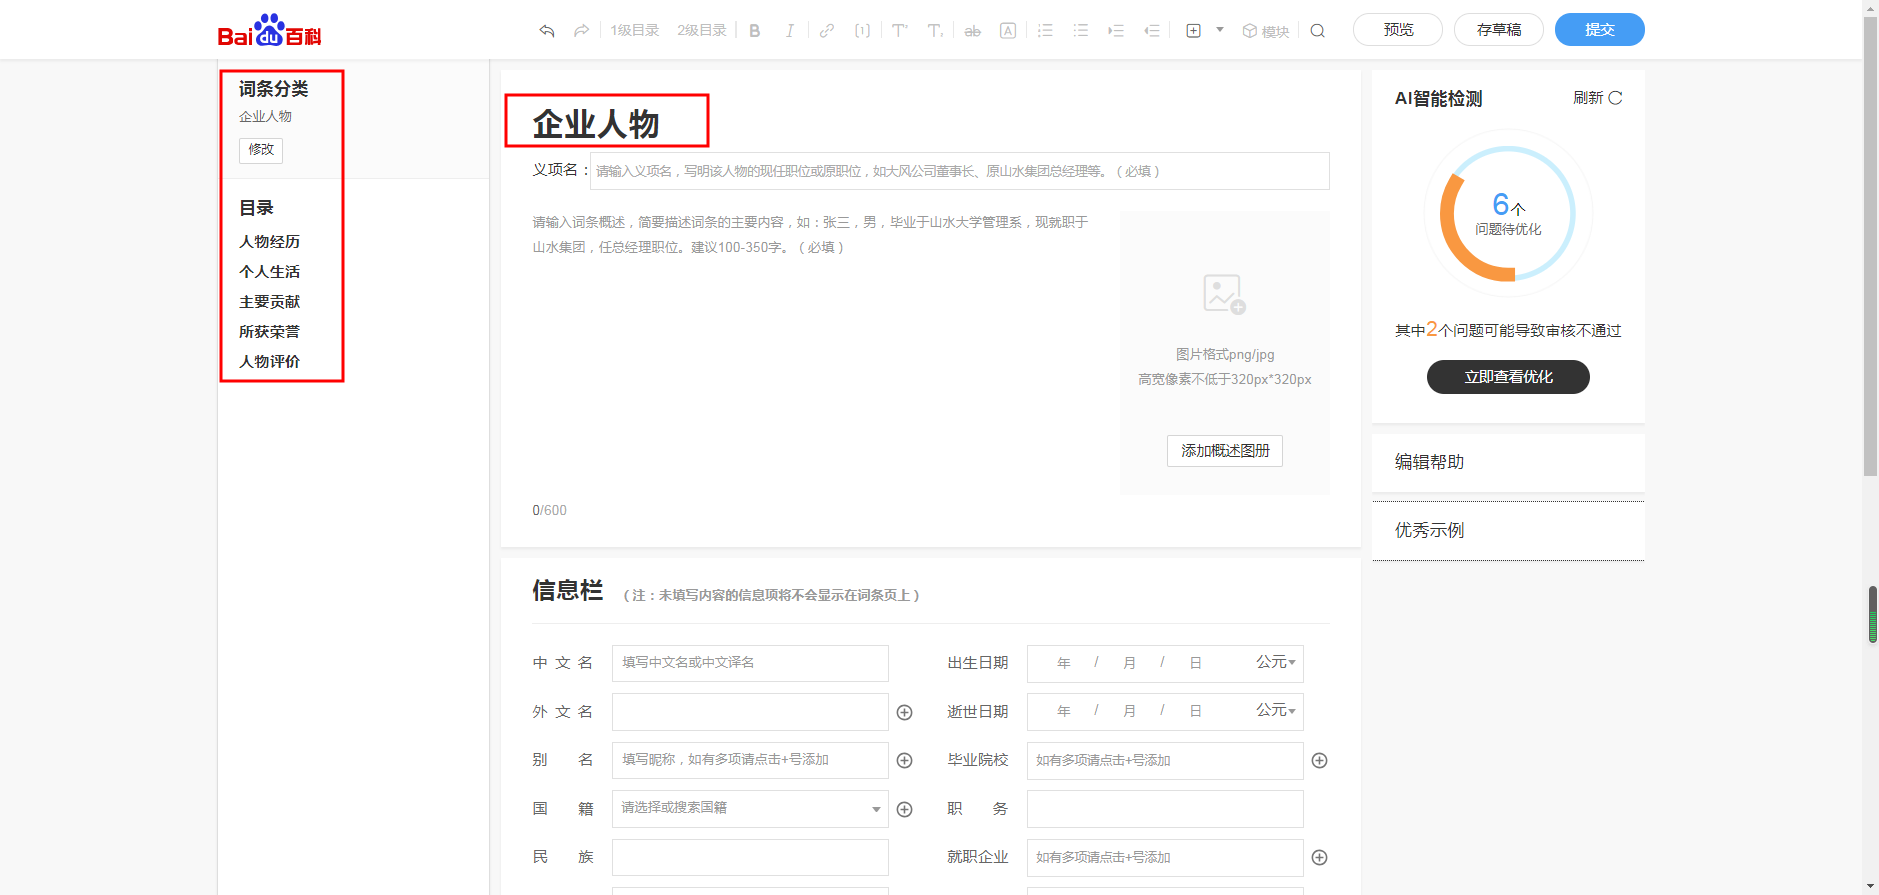The width and height of the screenshot is (1879, 895).
Task: Click 立即查看优化 button
Action: tap(1508, 377)
